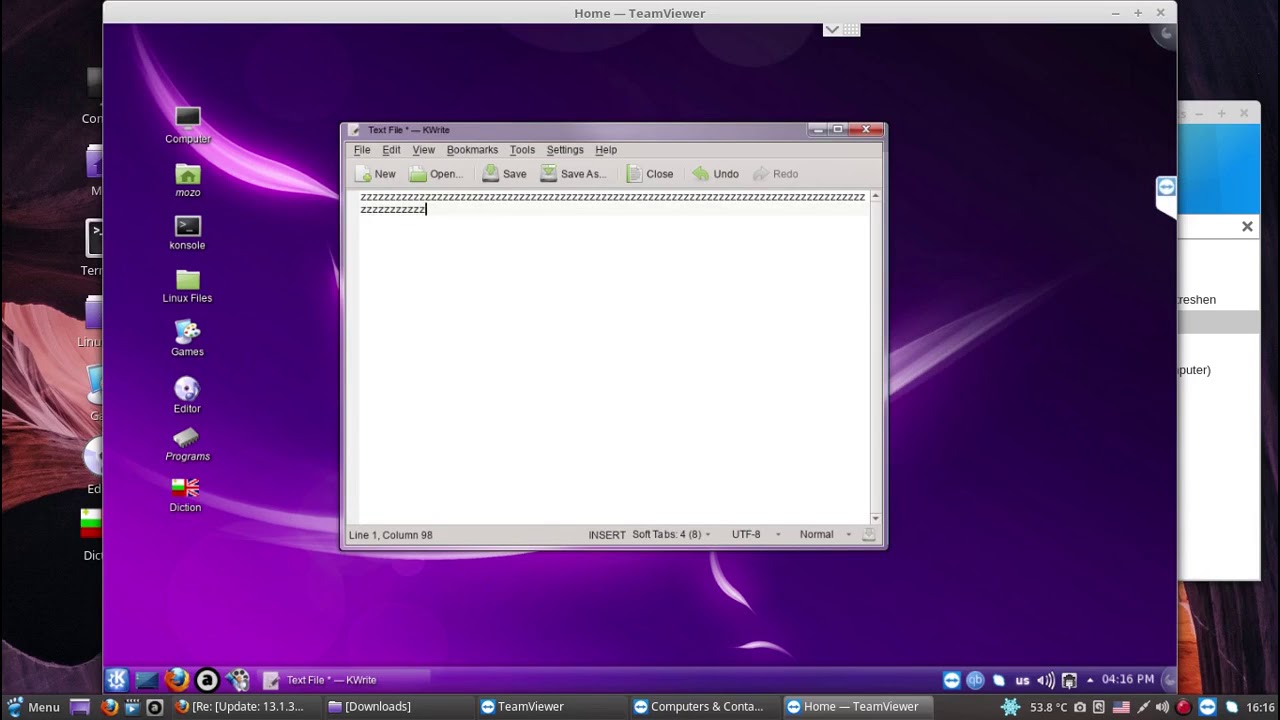Click the greyed Redo toolbar button

[775, 174]
